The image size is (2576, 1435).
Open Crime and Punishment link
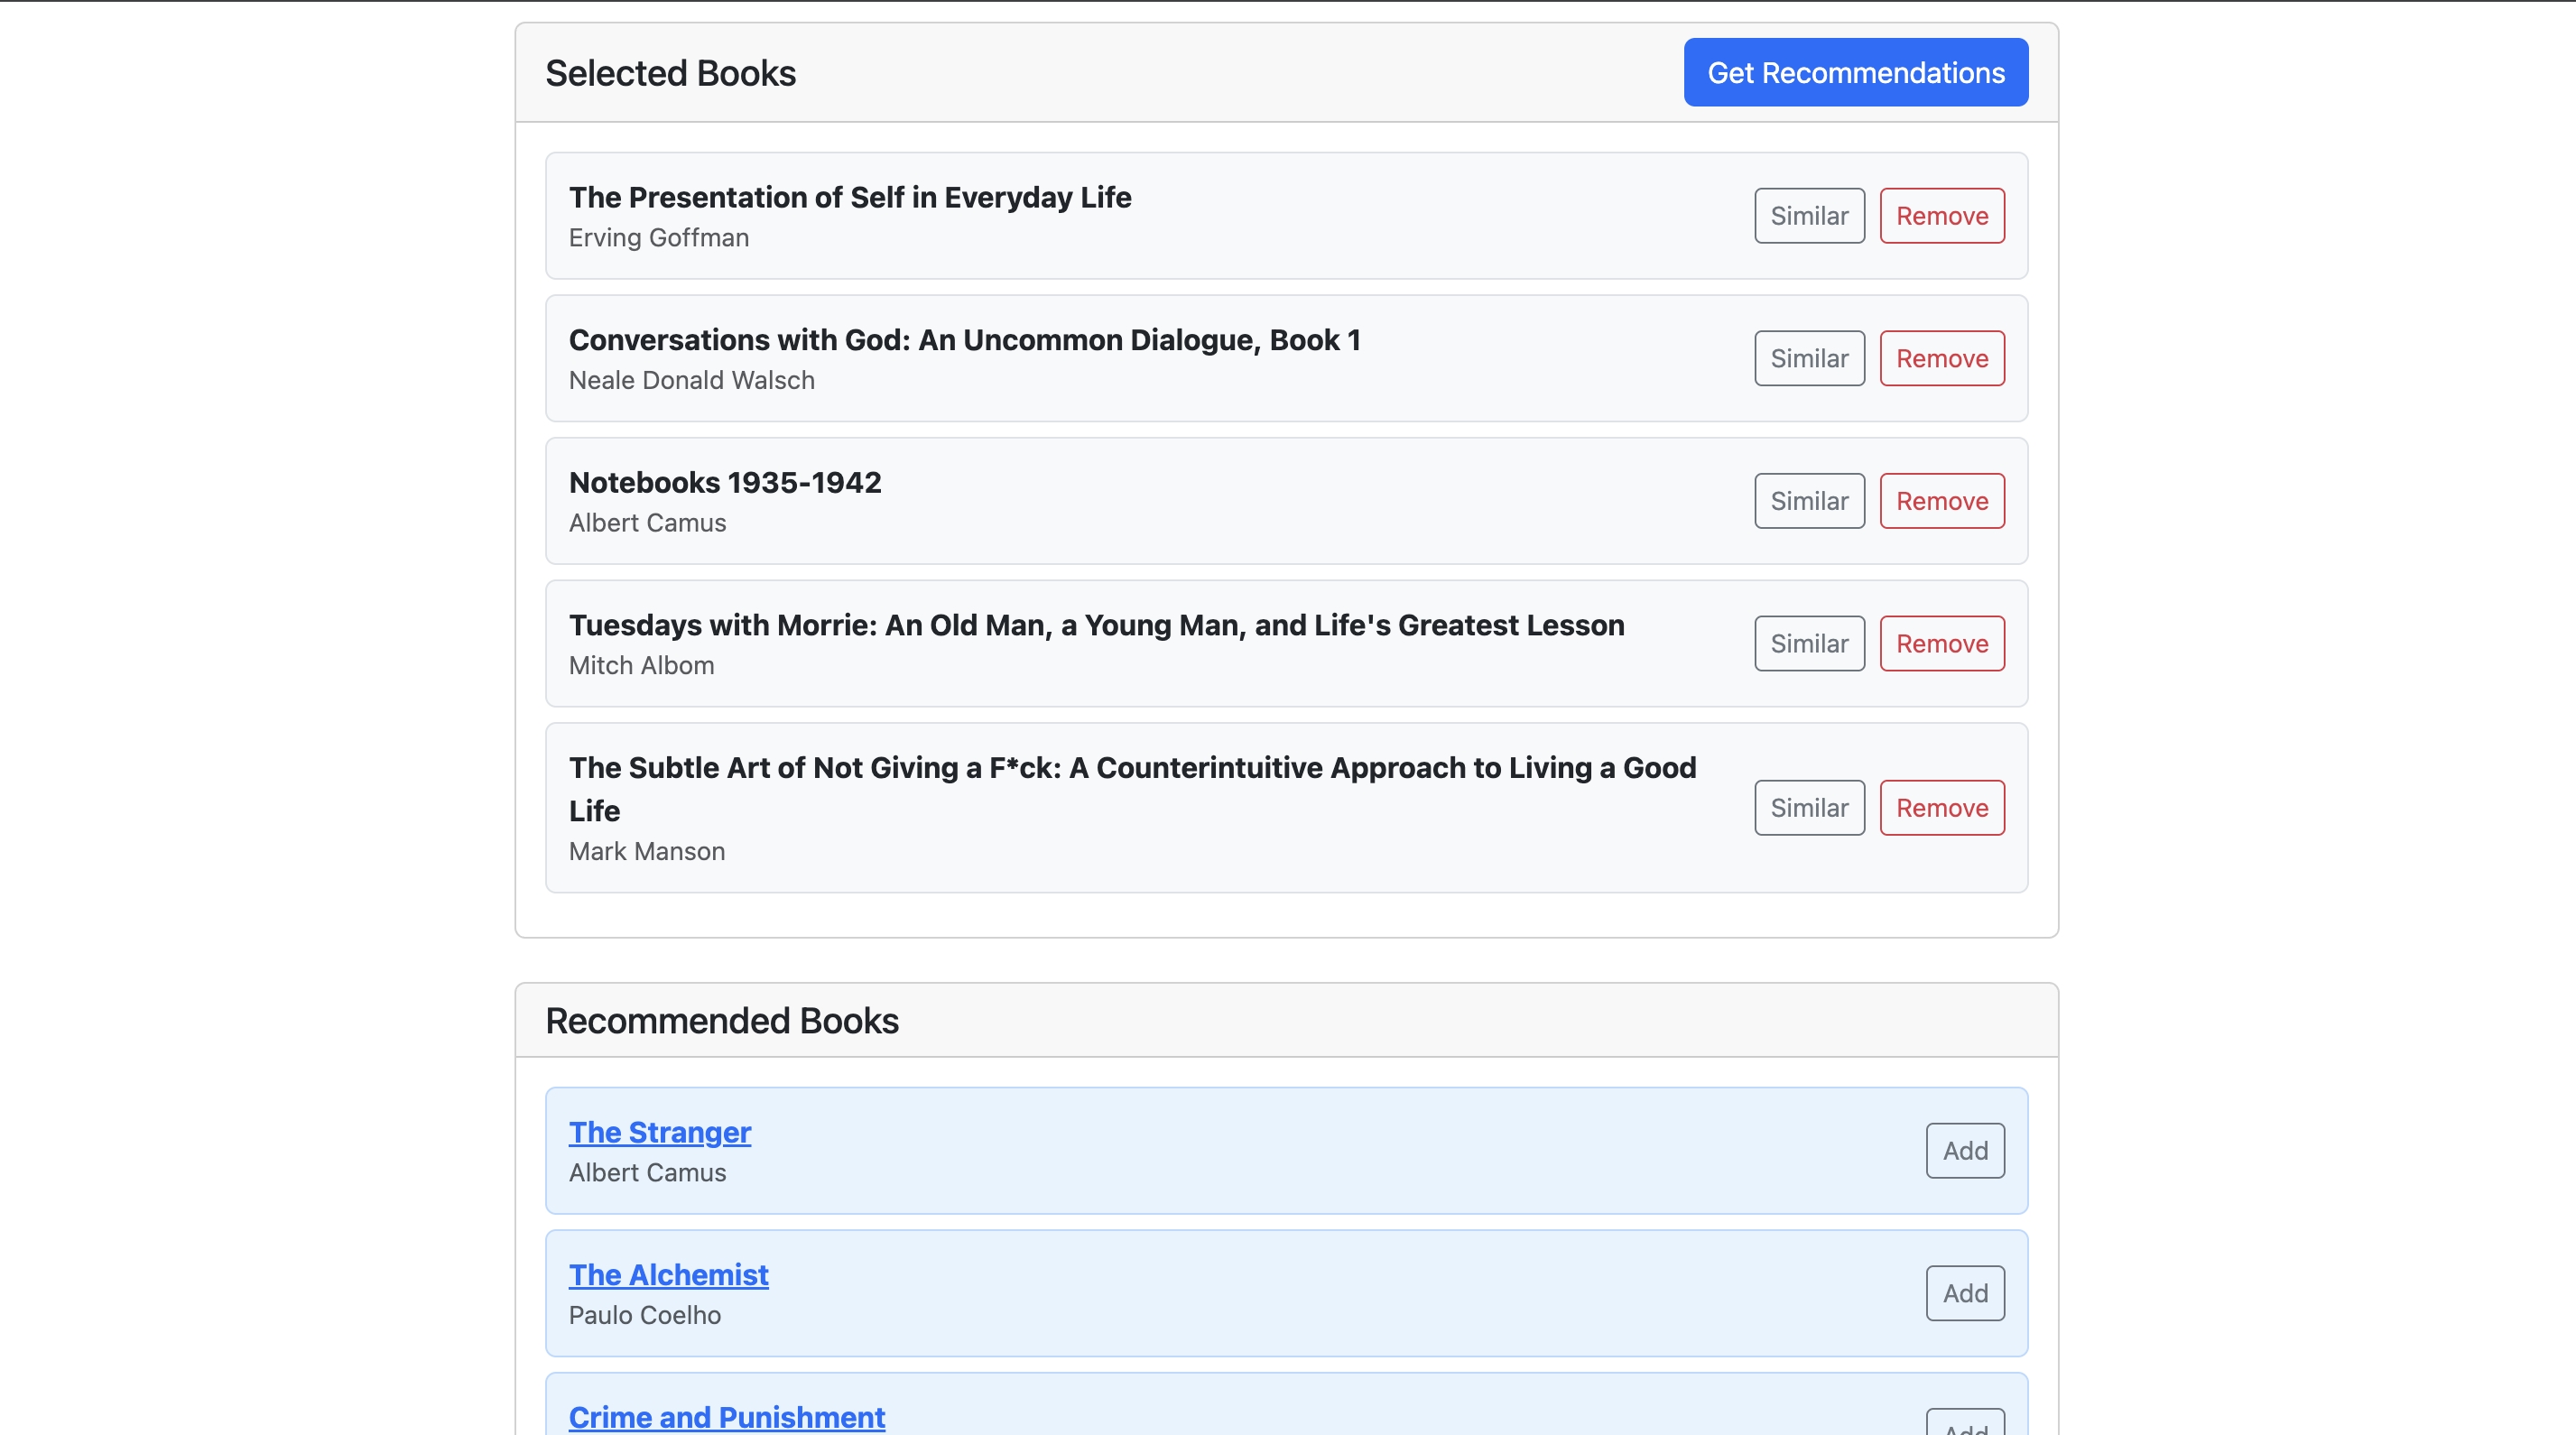click(726, 1417)
